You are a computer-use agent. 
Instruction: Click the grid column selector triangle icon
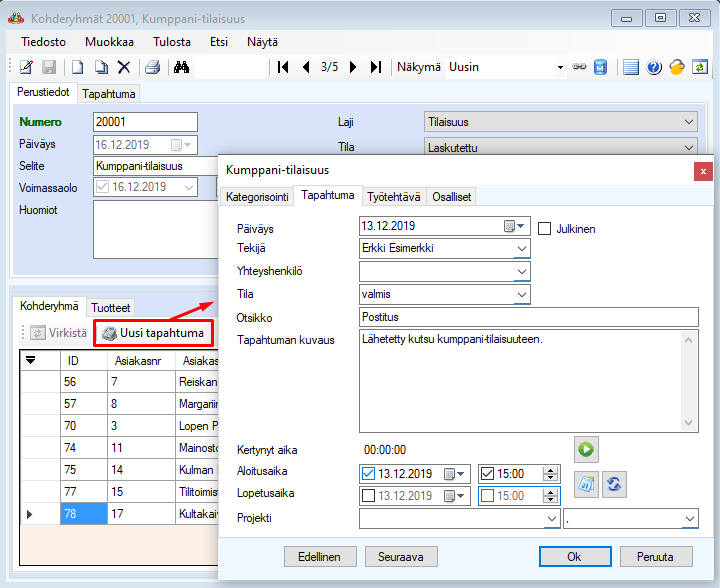point(30,360)
